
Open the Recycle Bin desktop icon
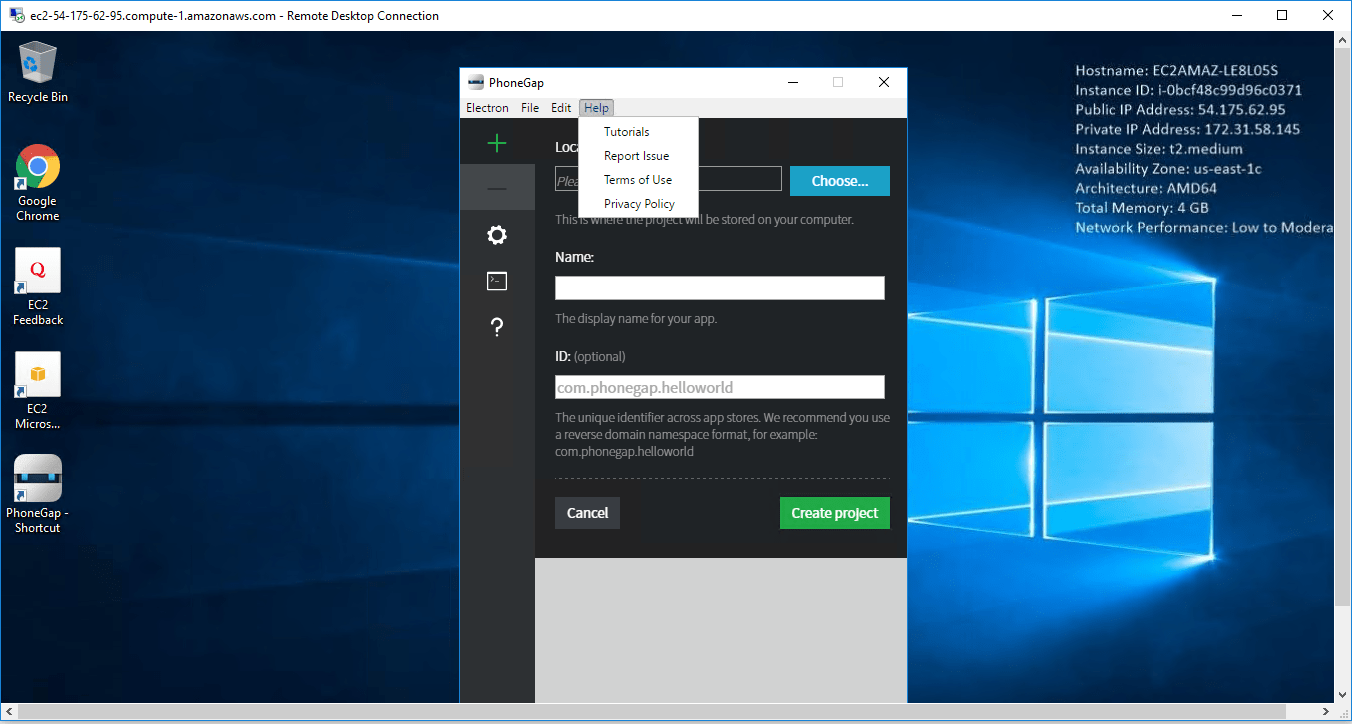38,72
